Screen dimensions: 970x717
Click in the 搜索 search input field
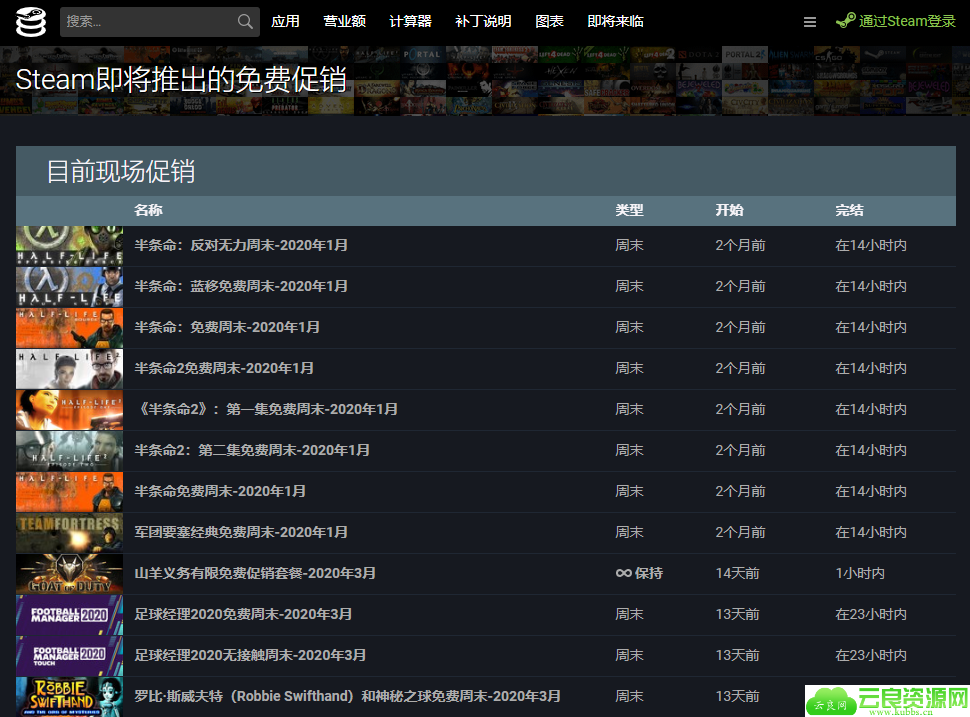148,21
